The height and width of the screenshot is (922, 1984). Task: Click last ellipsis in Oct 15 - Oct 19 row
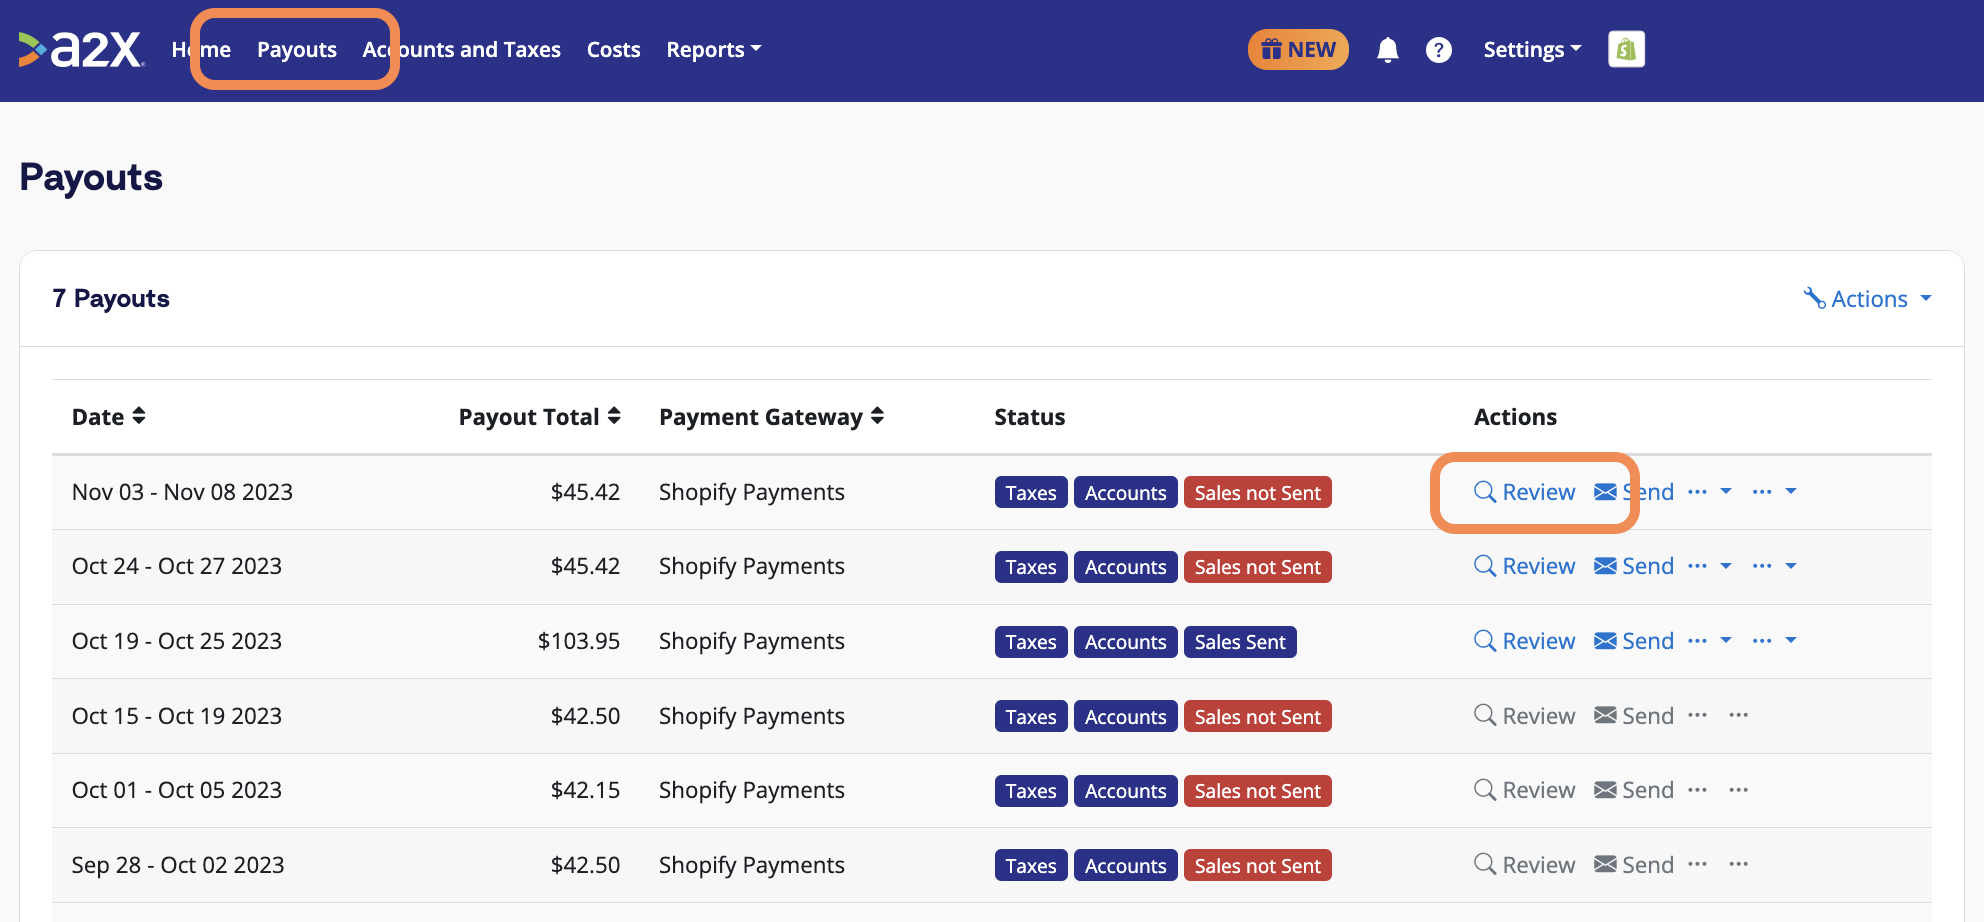click(1739, 715)
